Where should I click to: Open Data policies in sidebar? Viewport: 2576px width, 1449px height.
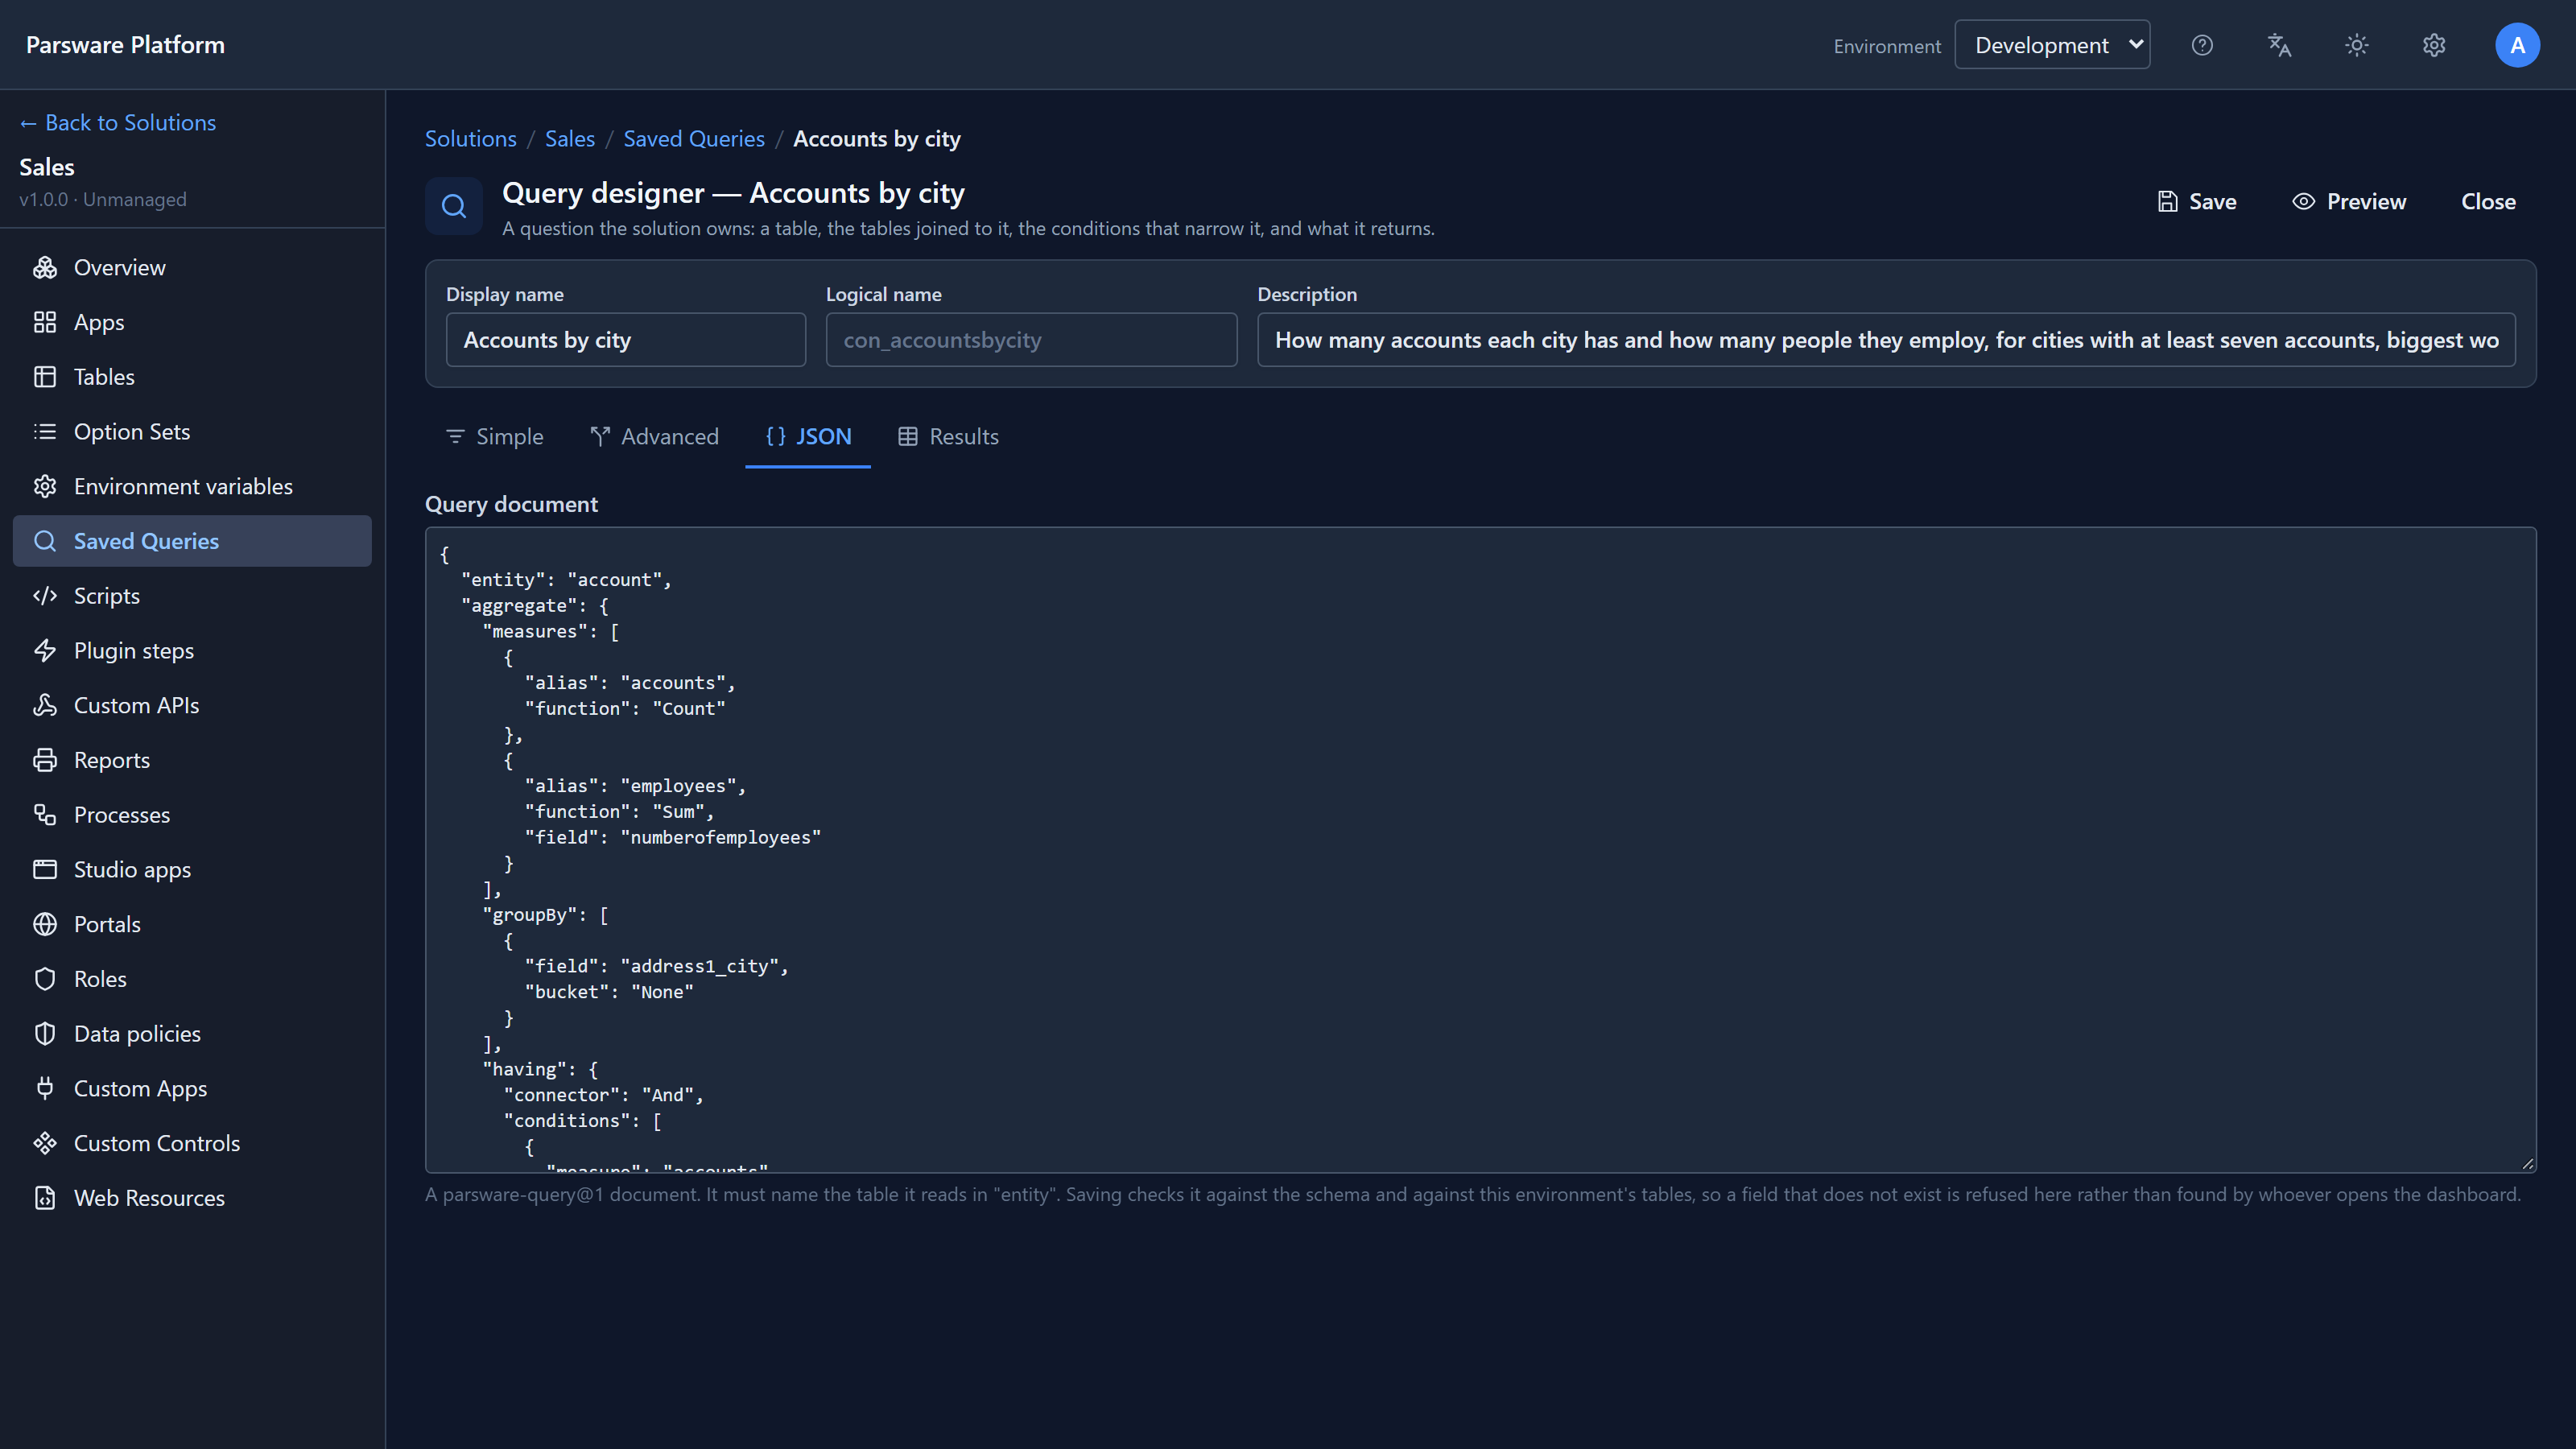[192, 1034]
